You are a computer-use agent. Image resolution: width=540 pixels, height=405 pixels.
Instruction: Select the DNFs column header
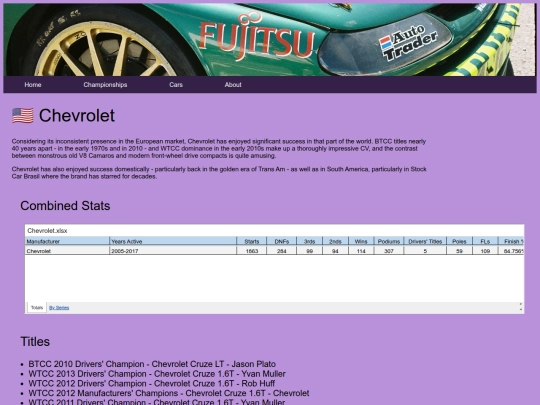[281, 241]
